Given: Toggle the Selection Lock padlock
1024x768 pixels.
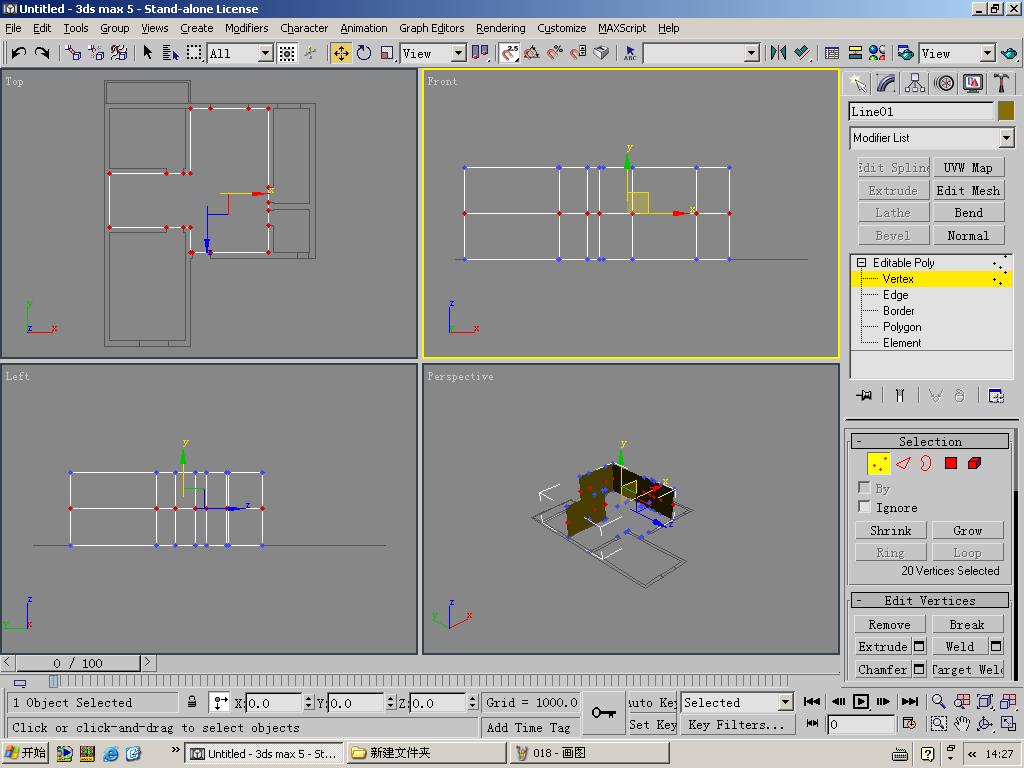Looking at the screenshot, I should point(192,702).
